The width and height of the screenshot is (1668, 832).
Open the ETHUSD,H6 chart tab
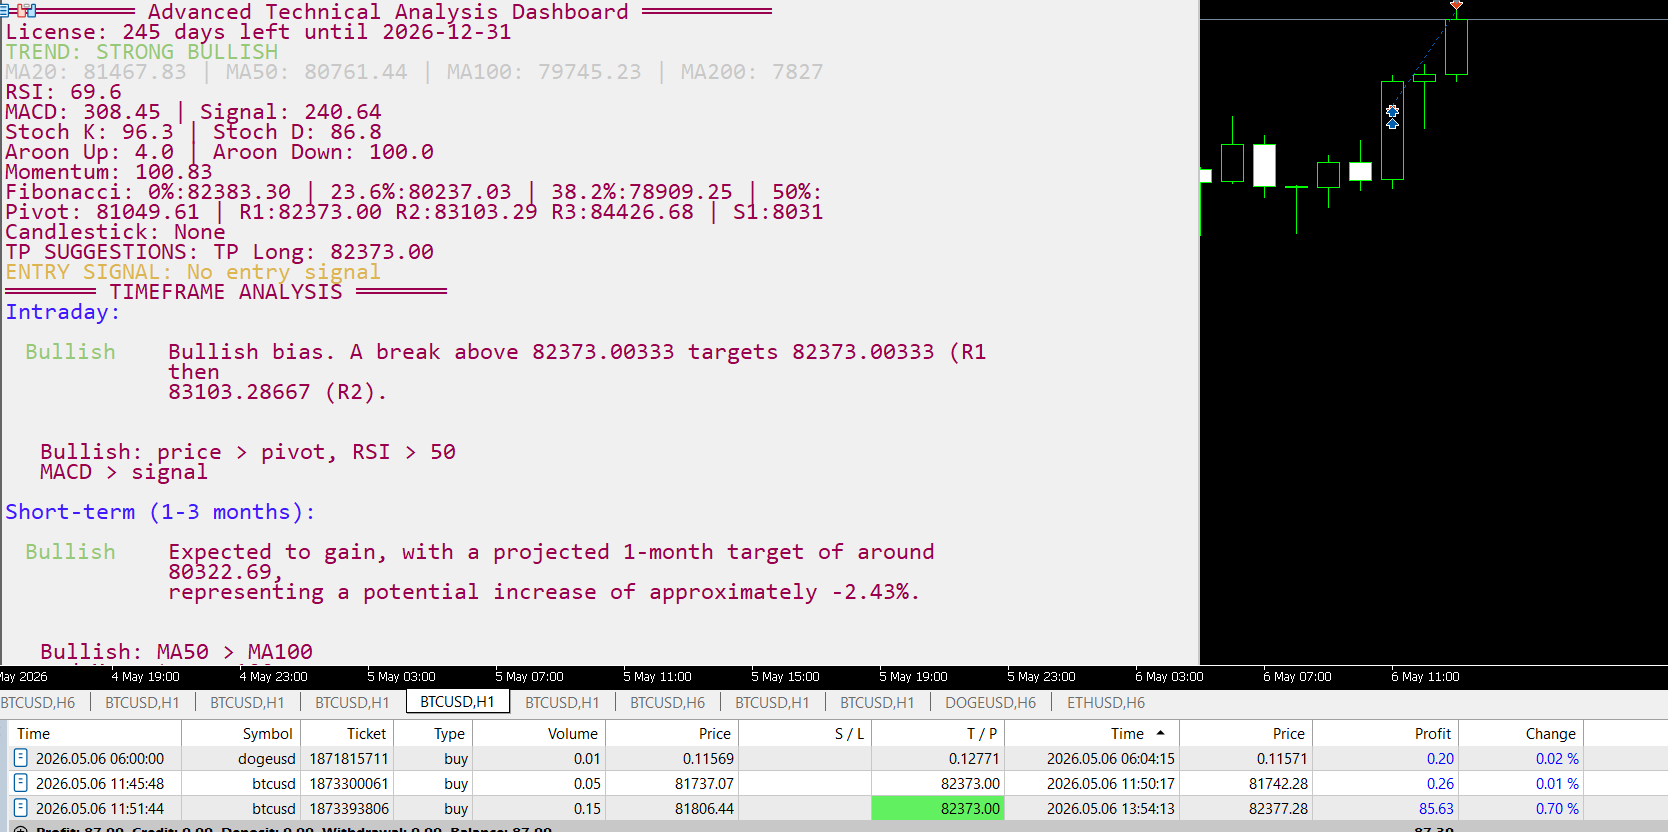click(1106, 702)
